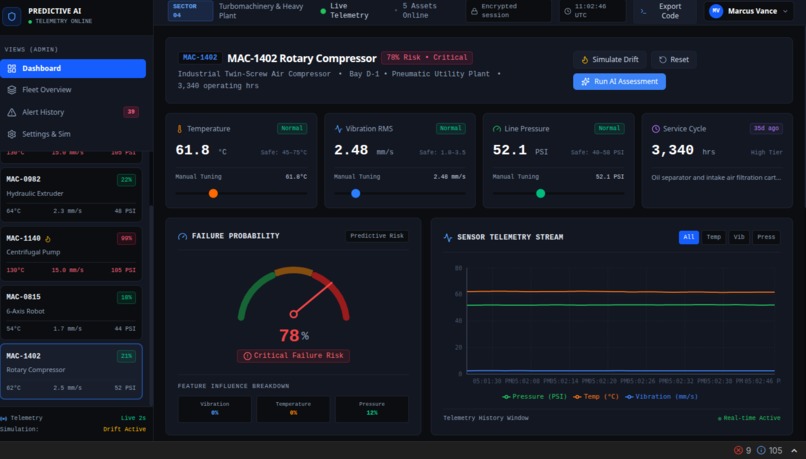Click the UTC clock icon
The height and width of the screenshot is (459, 806).
[x=567, y=11]
